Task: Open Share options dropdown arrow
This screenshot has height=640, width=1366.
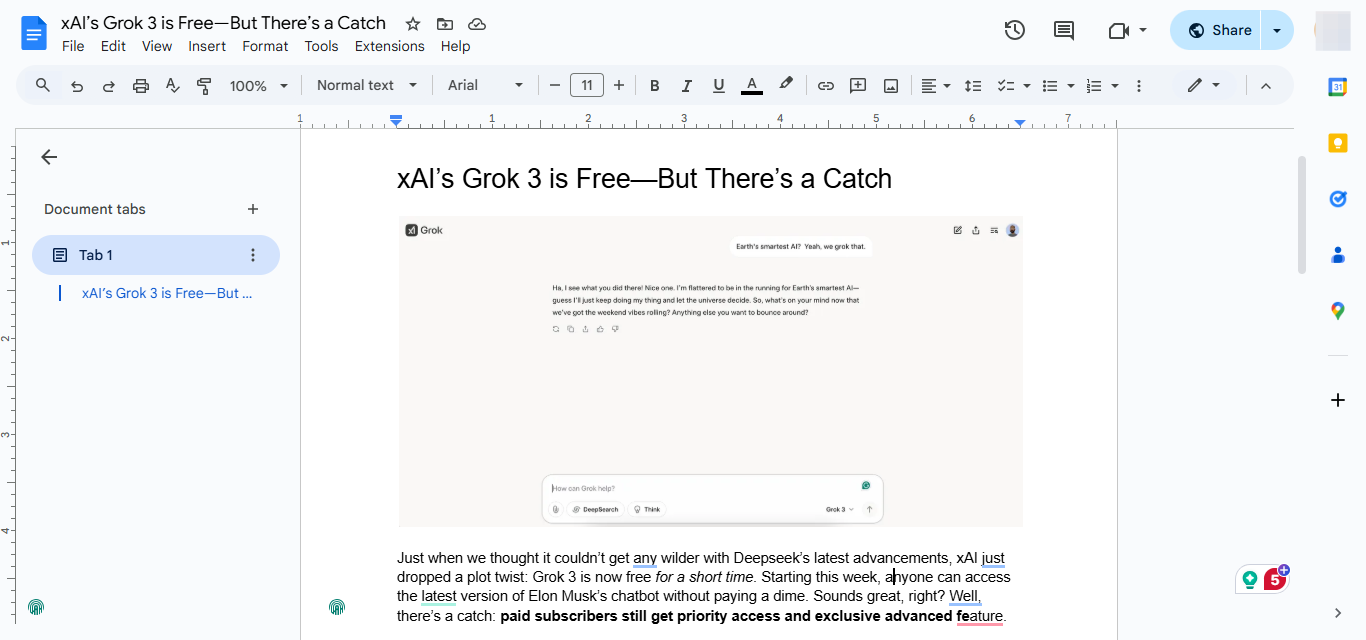Action: click(x=1277, y=30)
